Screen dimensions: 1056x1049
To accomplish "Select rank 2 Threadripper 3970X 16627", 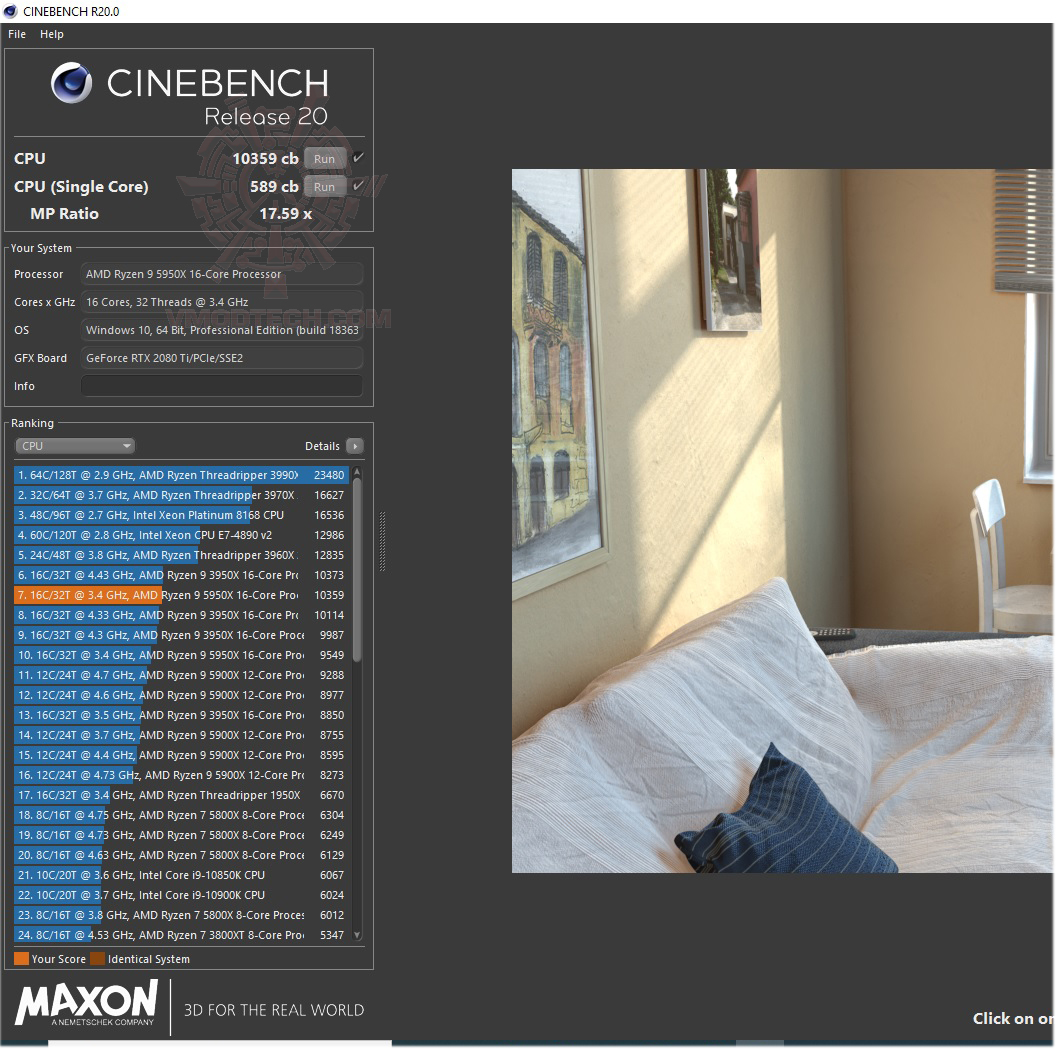I will point(181,495).
